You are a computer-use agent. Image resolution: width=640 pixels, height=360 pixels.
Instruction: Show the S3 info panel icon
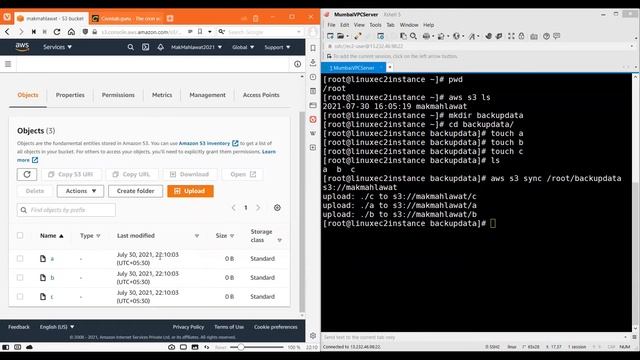(x=297, y=64)
